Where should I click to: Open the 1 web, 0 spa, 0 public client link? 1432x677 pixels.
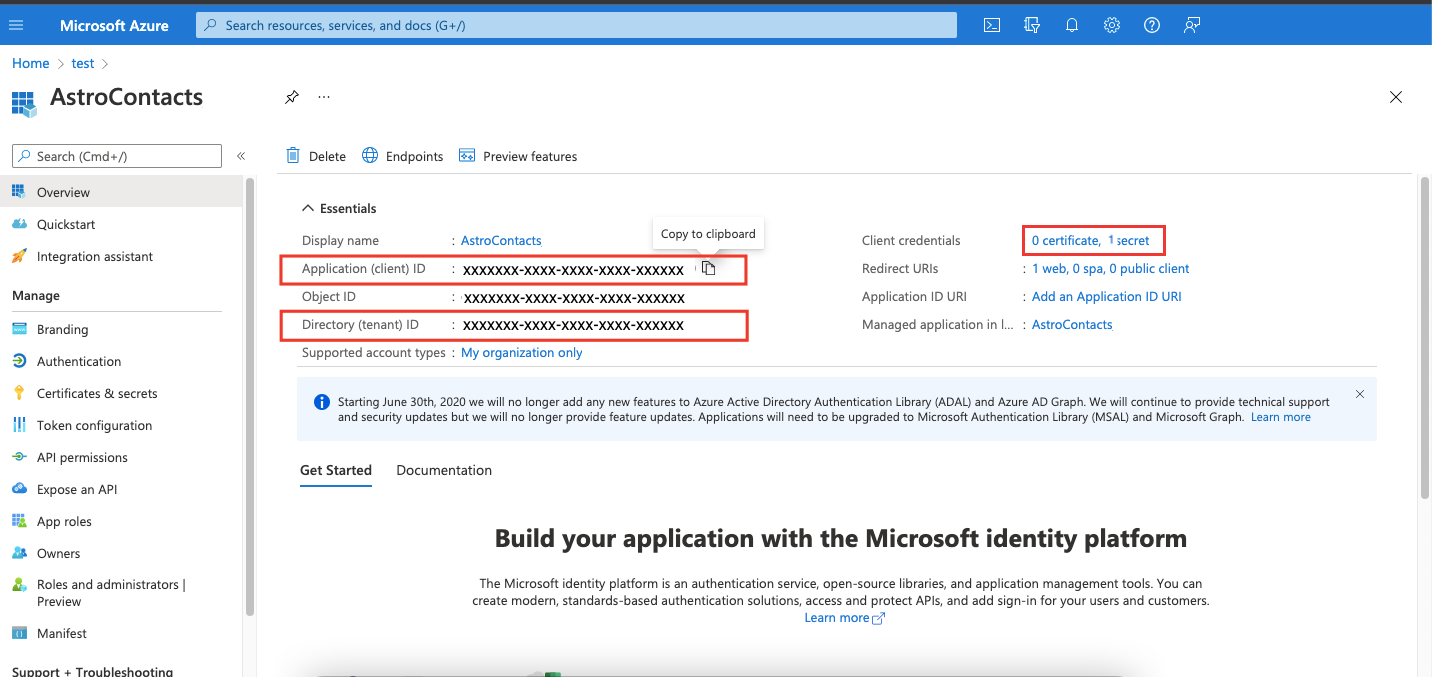(x=1111, y=268)
